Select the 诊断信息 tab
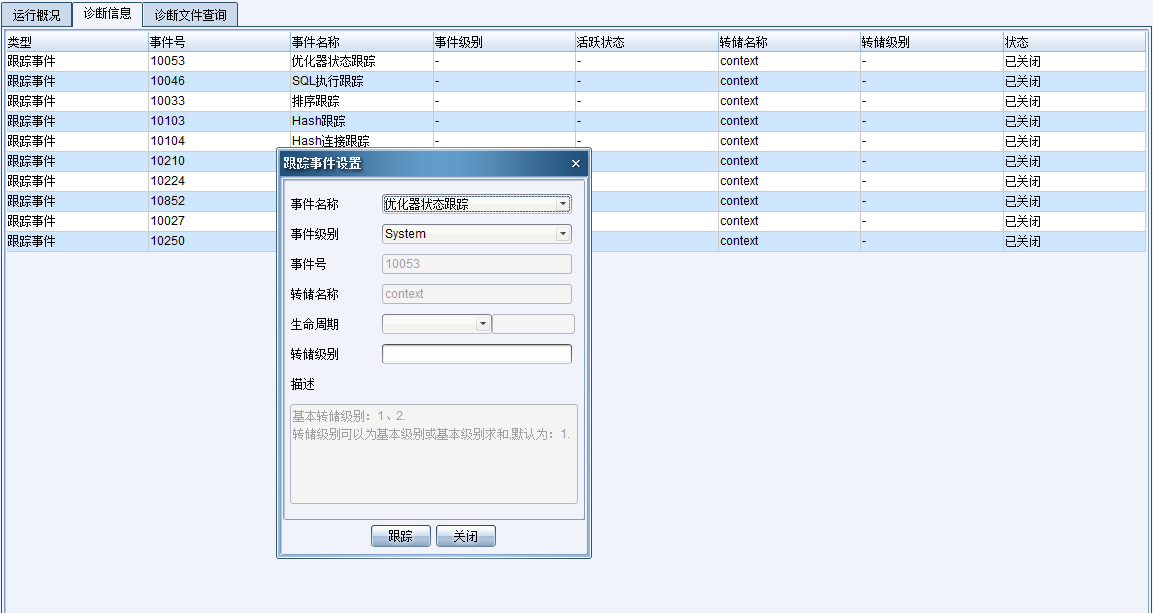This screenshot has width=1153, height=613. 106,14
